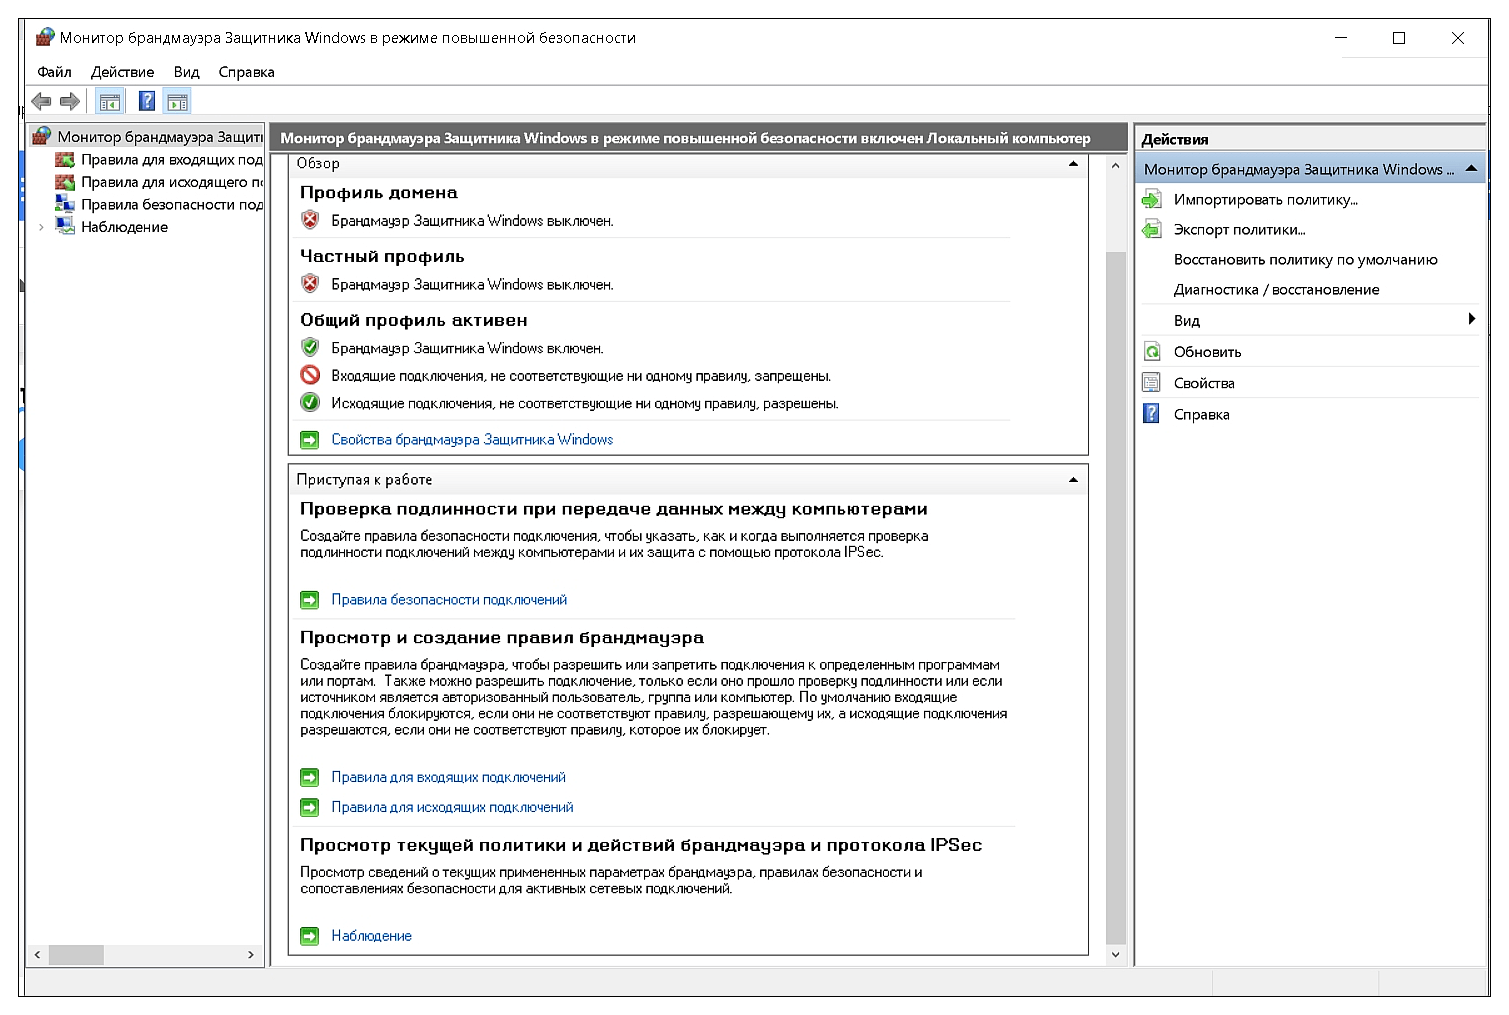The width and height of the screenshot is (1509, 1015).
Task: Open the Вид menu in menu bar
Action: click(x=186, y=72)
